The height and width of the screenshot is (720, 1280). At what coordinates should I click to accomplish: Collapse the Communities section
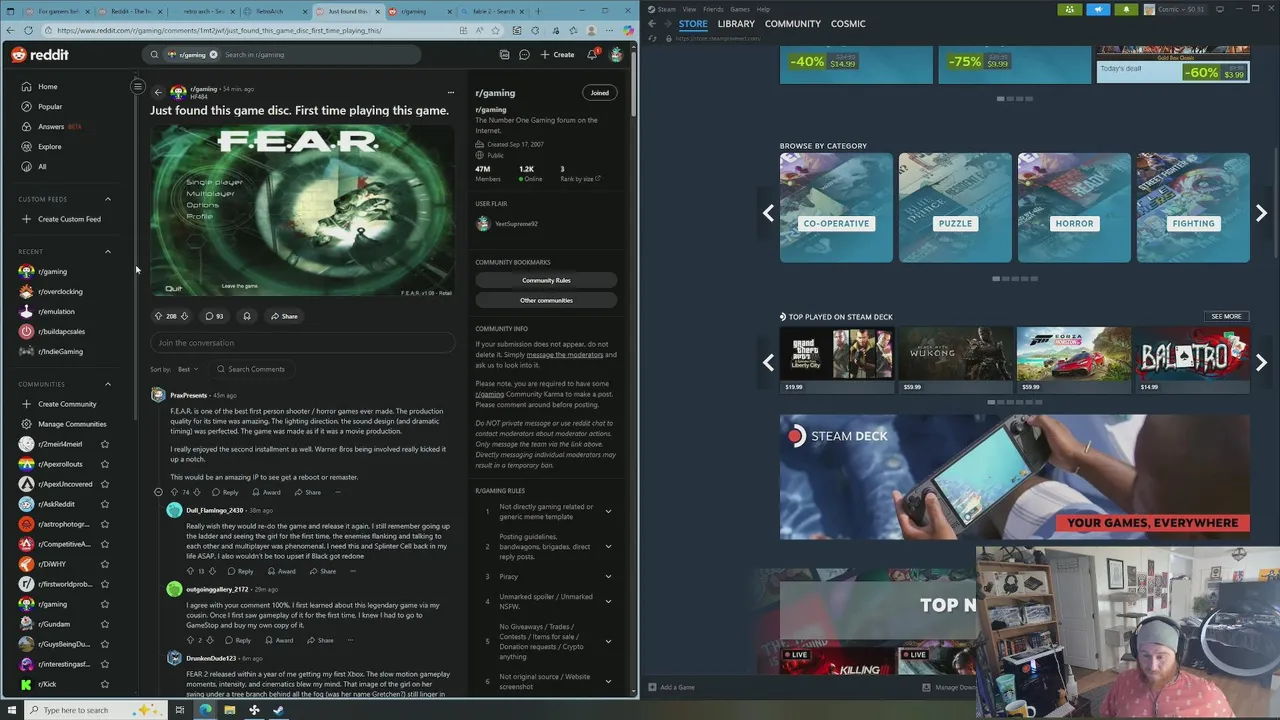tap(108, 384)
